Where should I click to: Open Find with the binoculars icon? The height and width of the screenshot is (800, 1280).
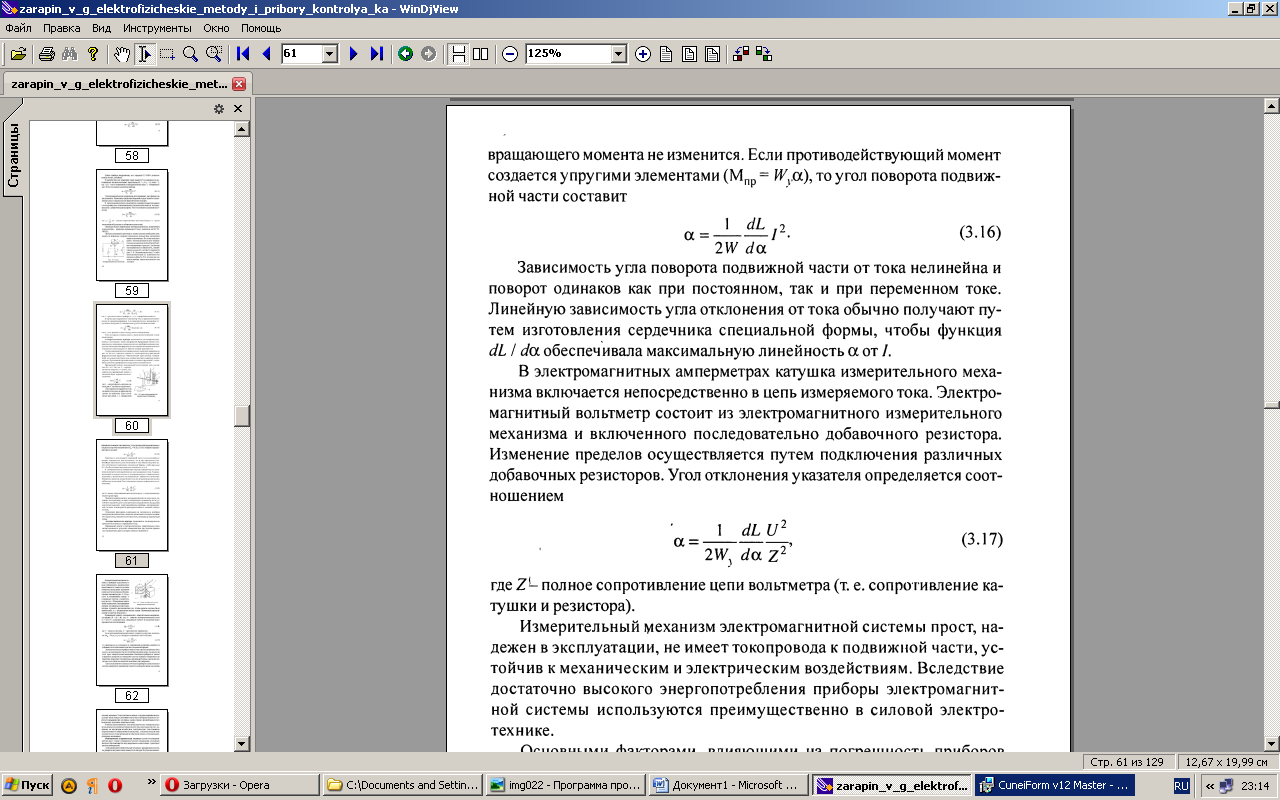(69, 54)
